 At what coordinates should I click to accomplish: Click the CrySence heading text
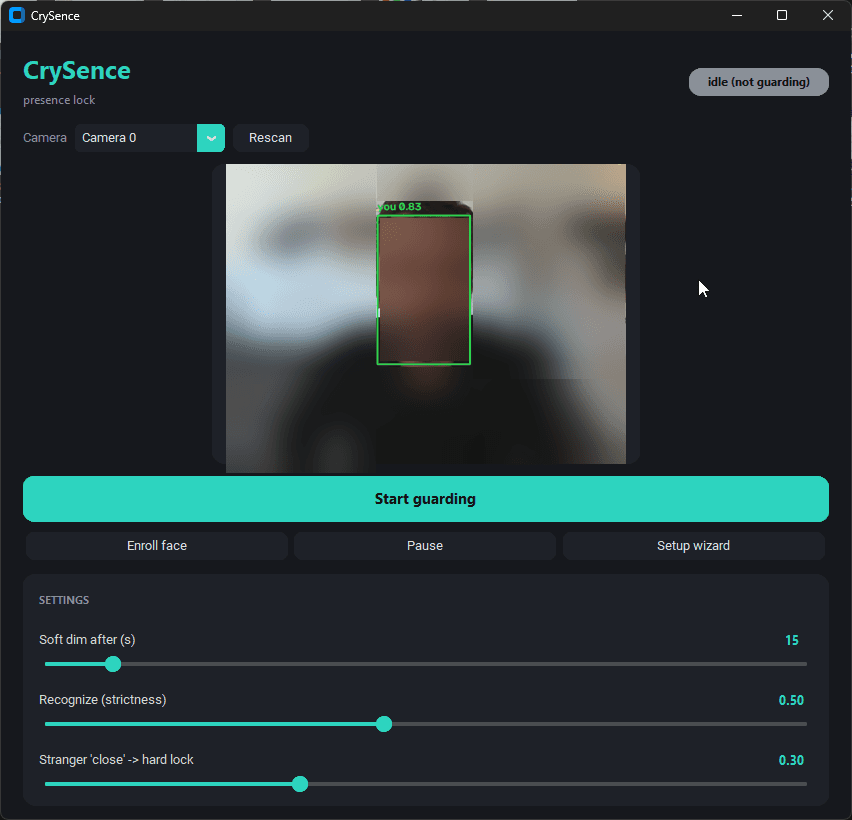(x=77, y=71)
